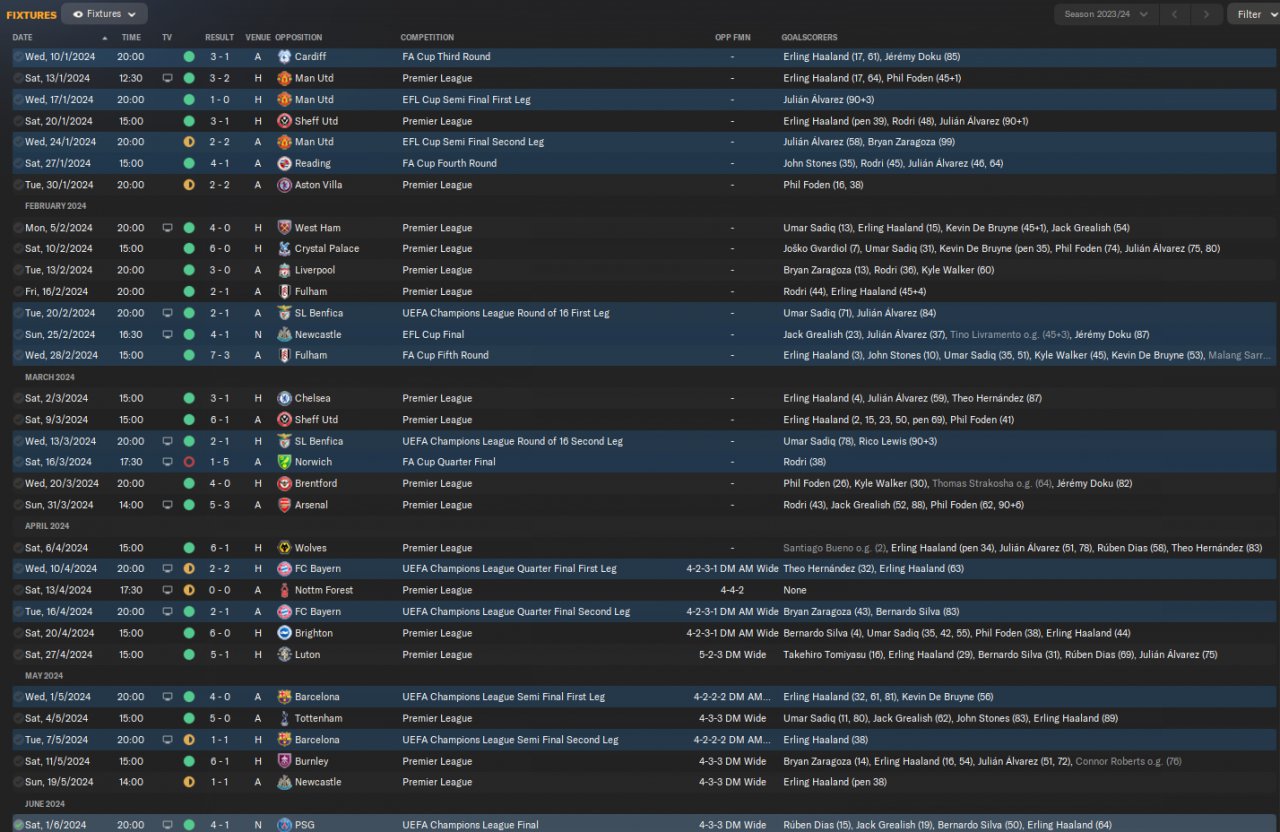Open the Fixtures view dropdown
The image size is (1280, 832).
[104, 14]
